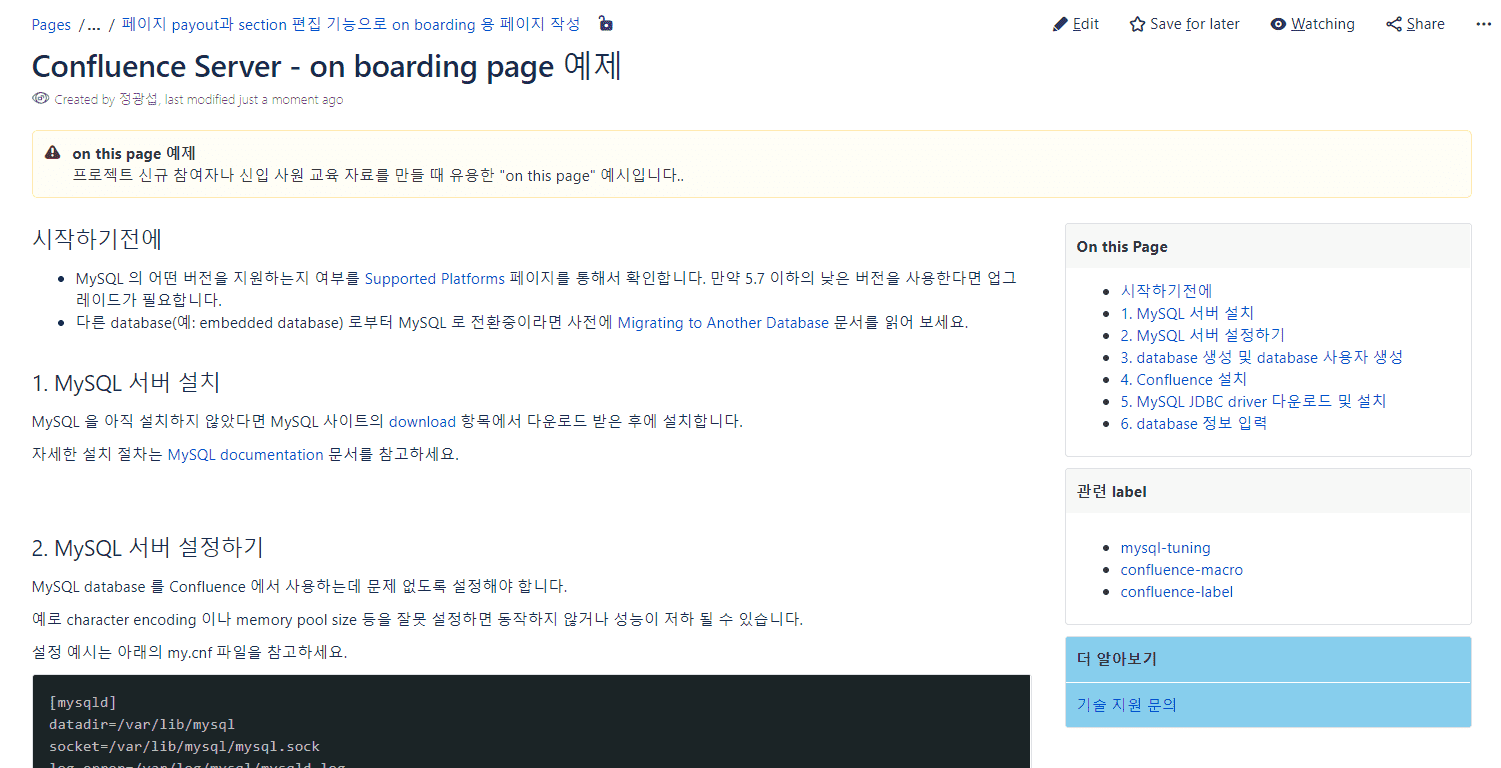
Task: Jump to 4. Confluence 설치 in table of contents
Action: (1183, 379)
